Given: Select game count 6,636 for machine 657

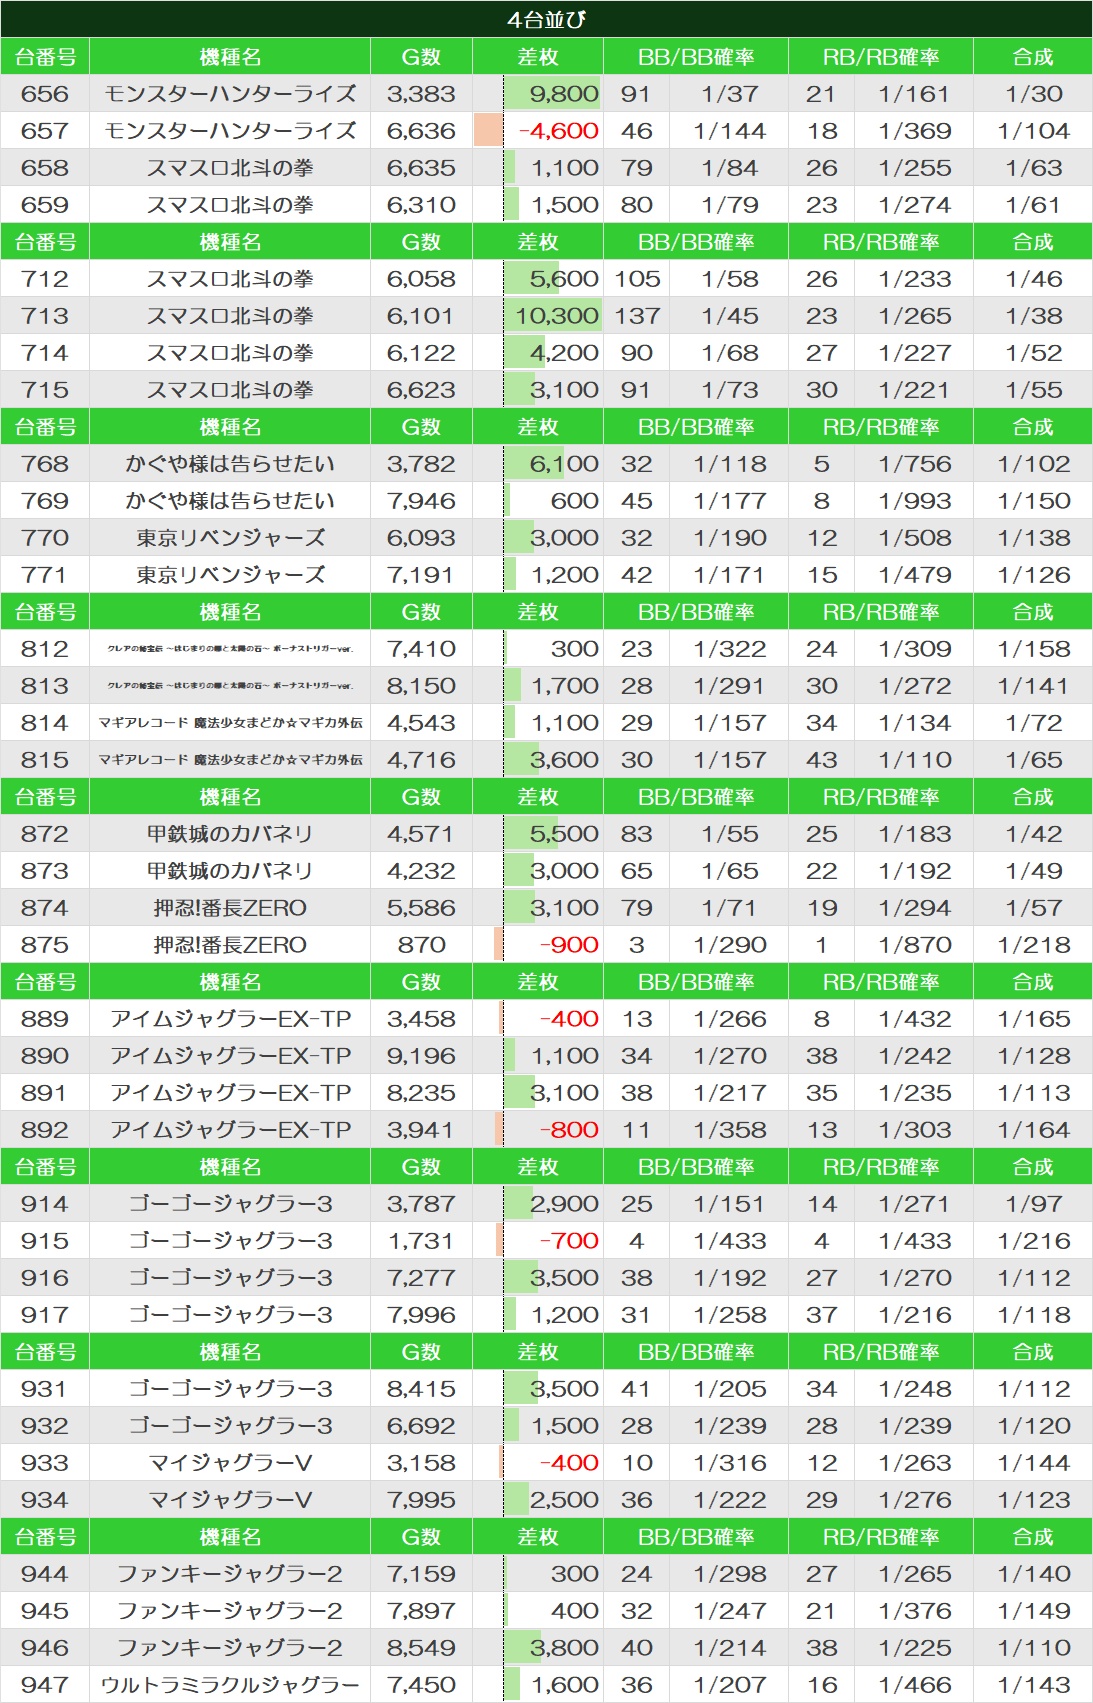Looking at the screenshot, I should click(421, 131).
